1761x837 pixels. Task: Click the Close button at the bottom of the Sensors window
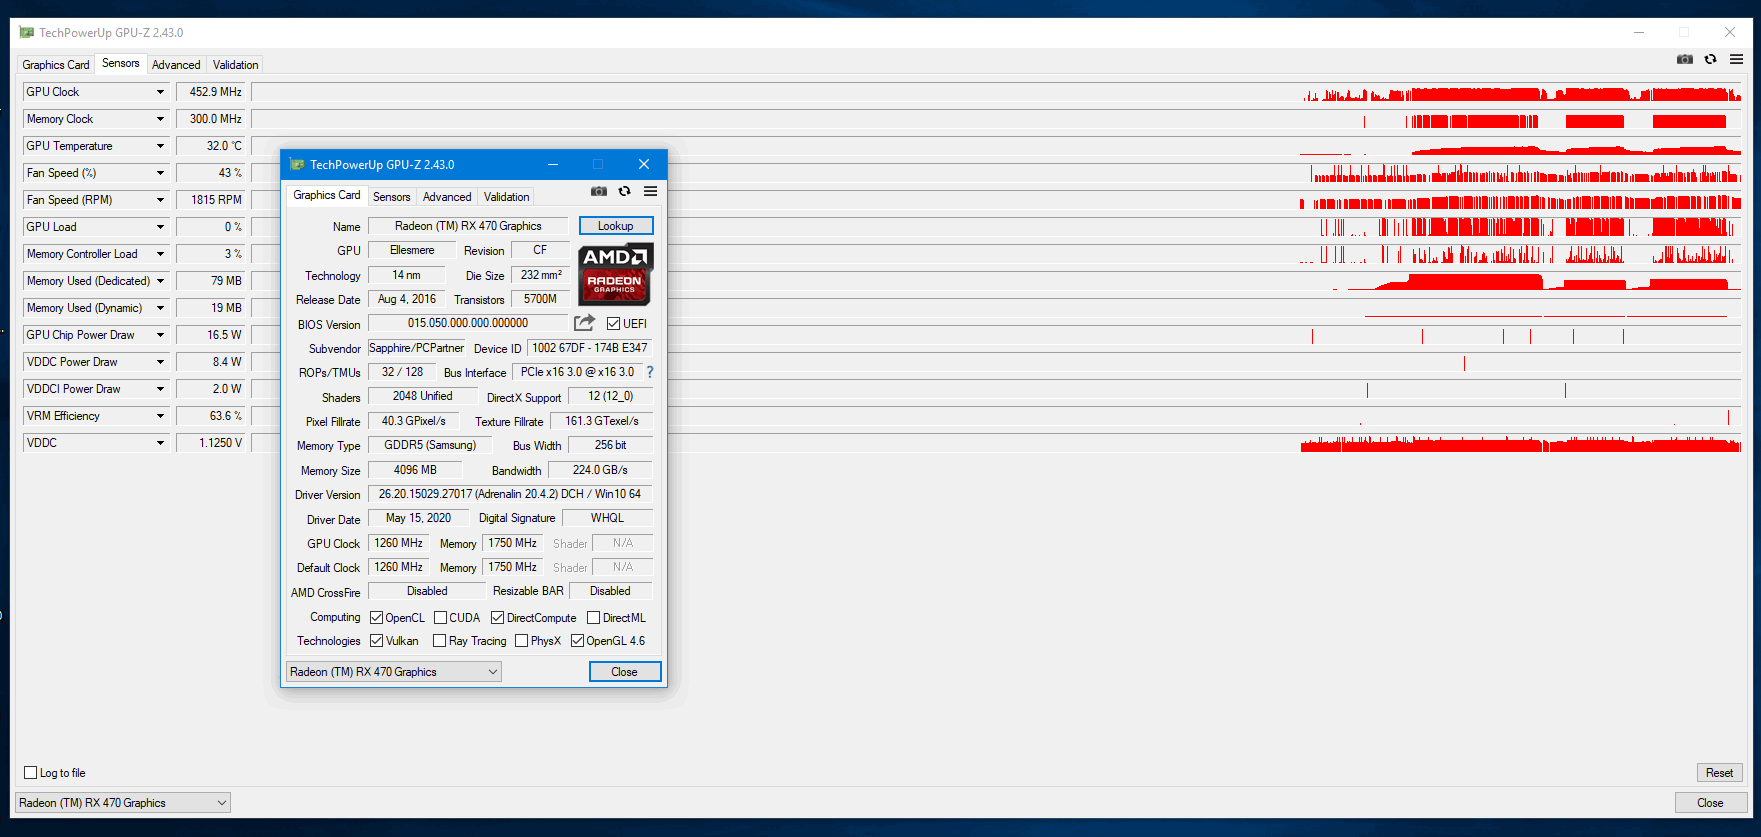pos(1711,803)
